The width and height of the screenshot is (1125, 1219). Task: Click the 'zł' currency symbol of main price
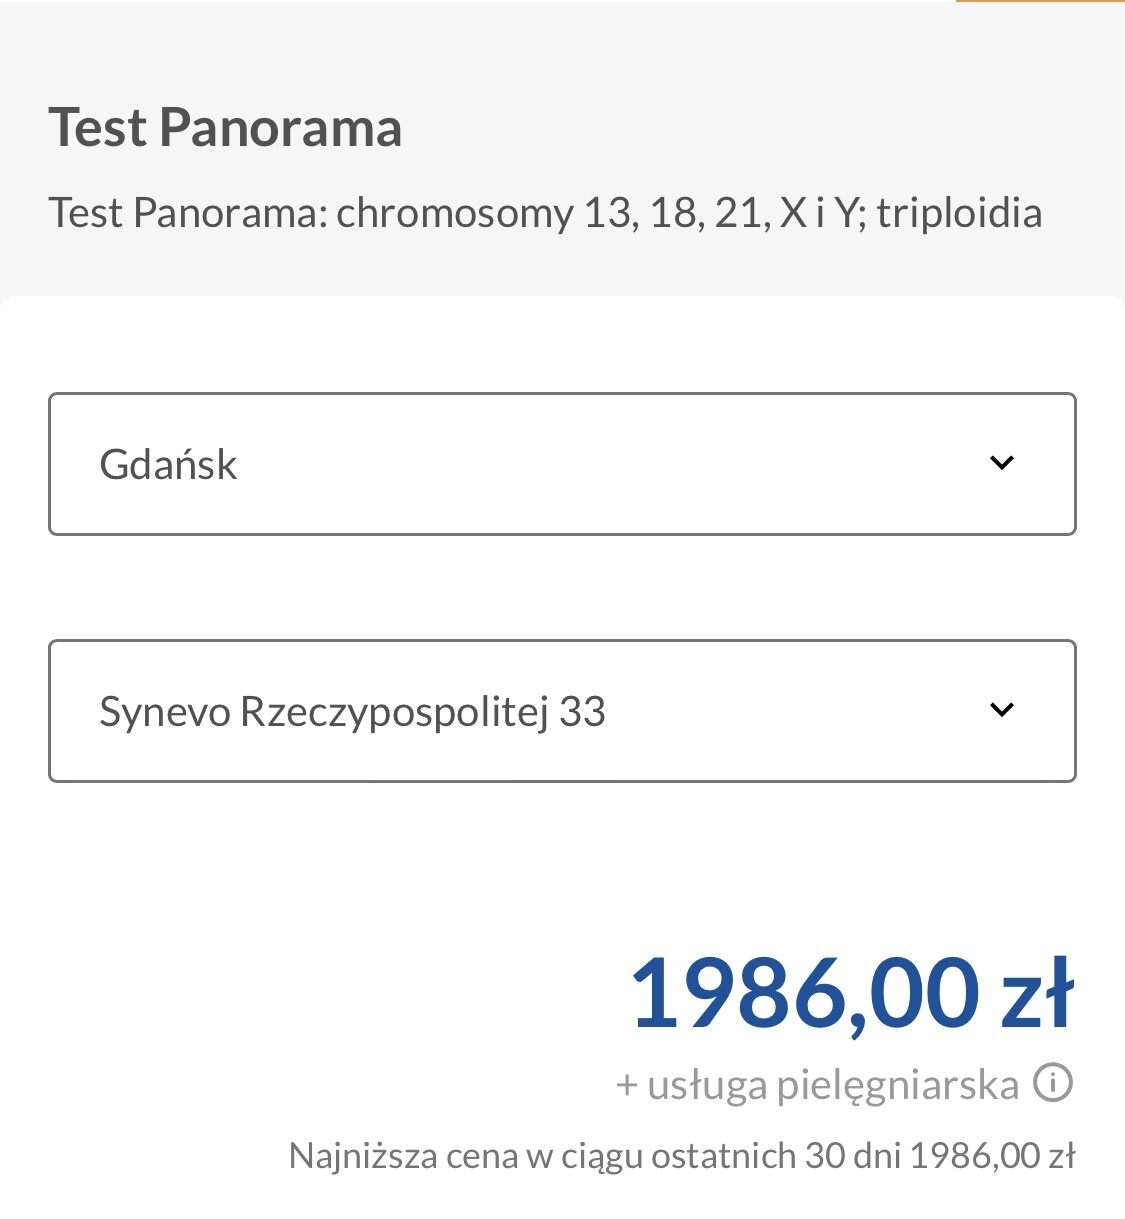pos(1037,994)
